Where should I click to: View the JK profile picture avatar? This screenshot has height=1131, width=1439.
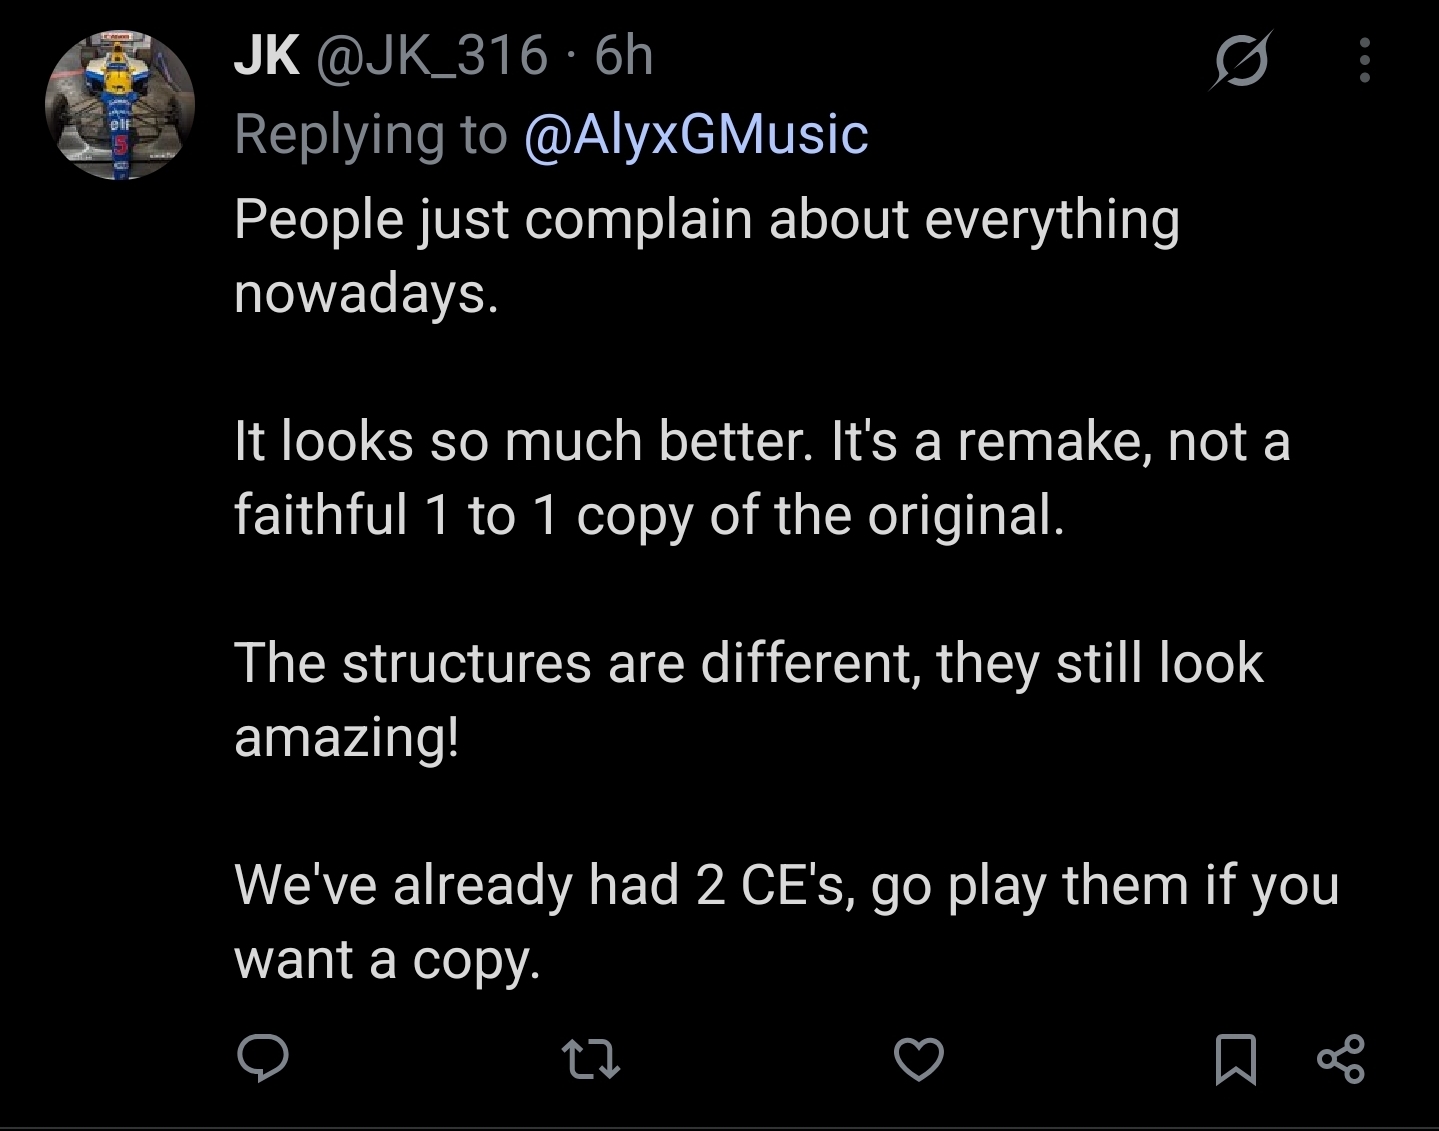120,104
